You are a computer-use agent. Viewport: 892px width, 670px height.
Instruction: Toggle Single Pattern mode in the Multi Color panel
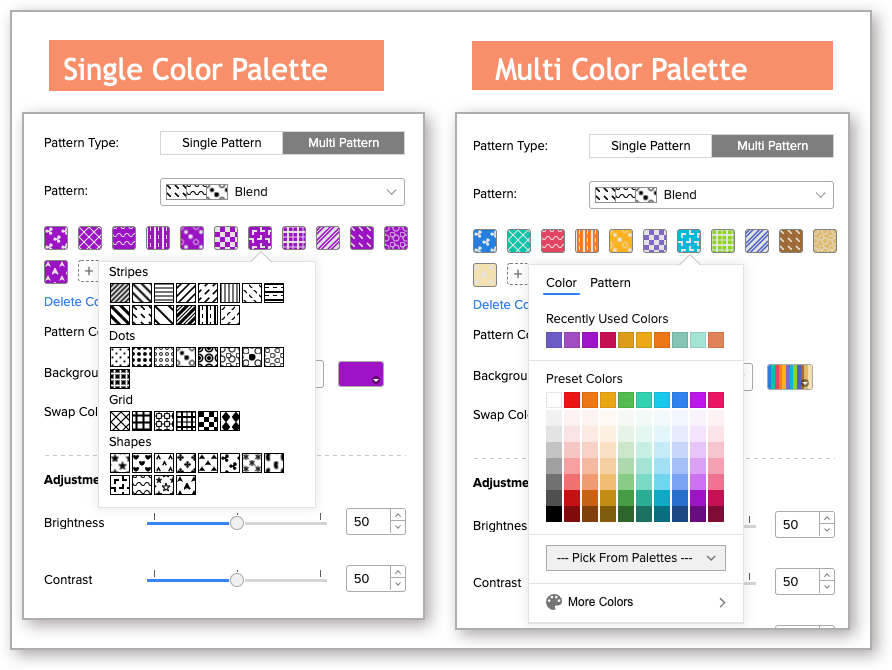(x=649, y=146)
